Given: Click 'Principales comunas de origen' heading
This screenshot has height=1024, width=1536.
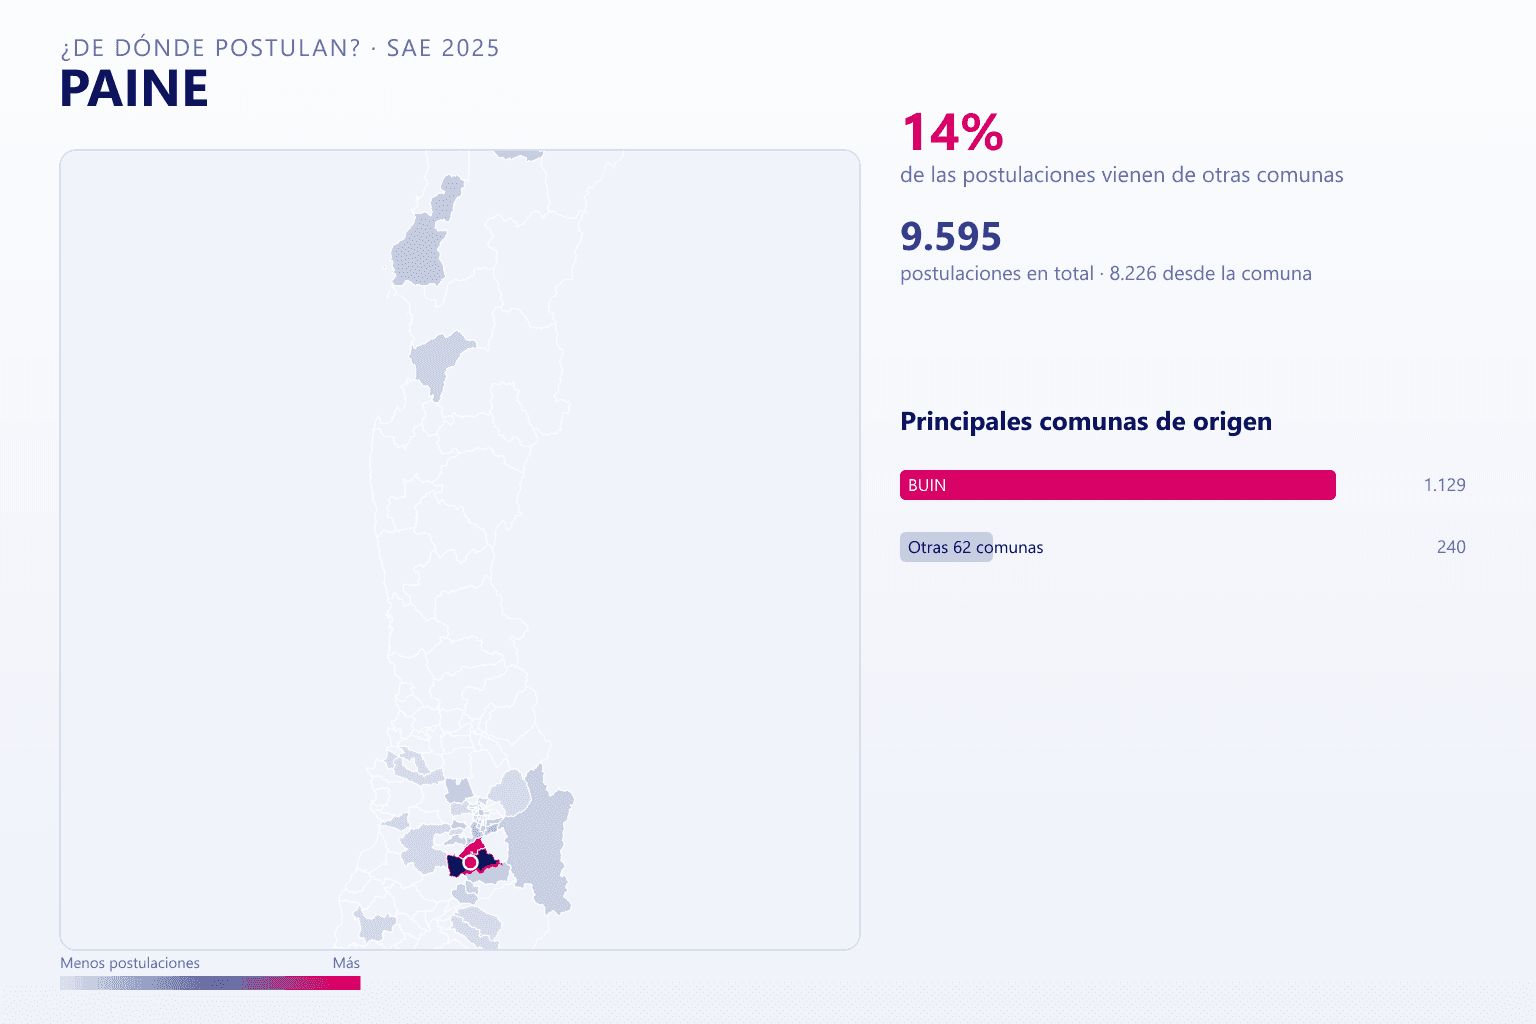Looking at the screenshot, I should coord(1086,421).
